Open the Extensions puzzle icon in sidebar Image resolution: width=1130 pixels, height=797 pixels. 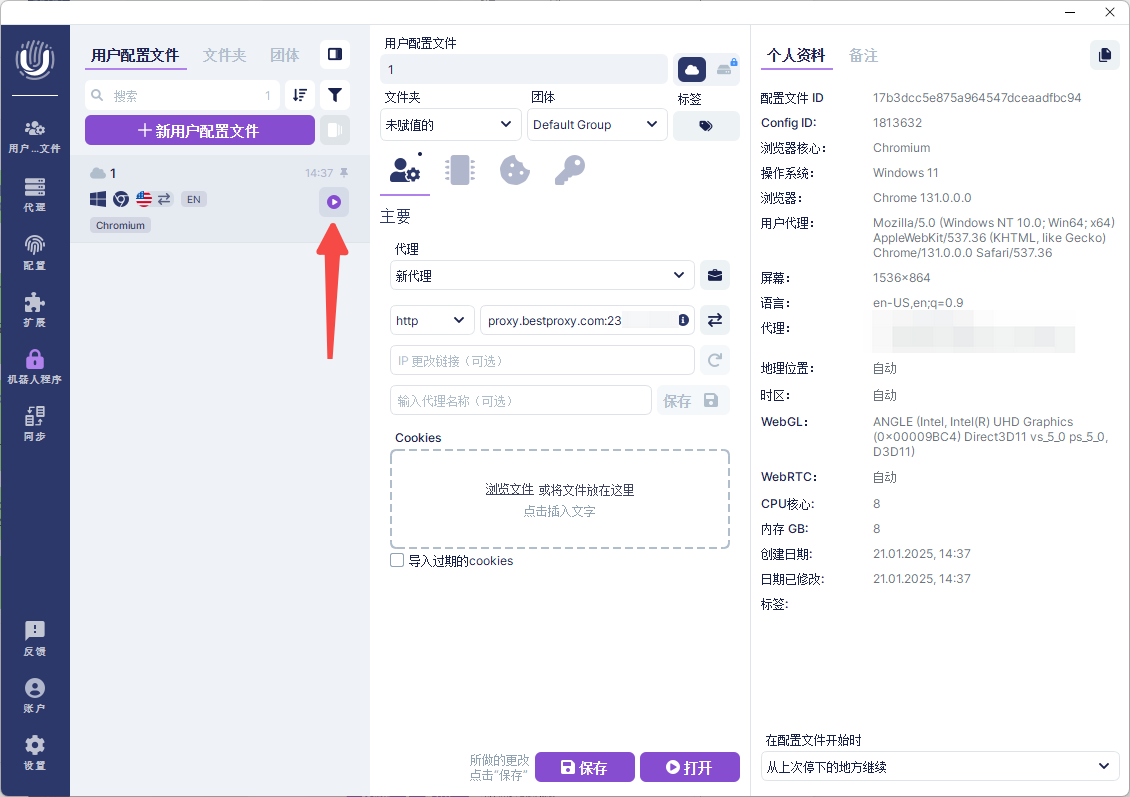tap(35, 309)
